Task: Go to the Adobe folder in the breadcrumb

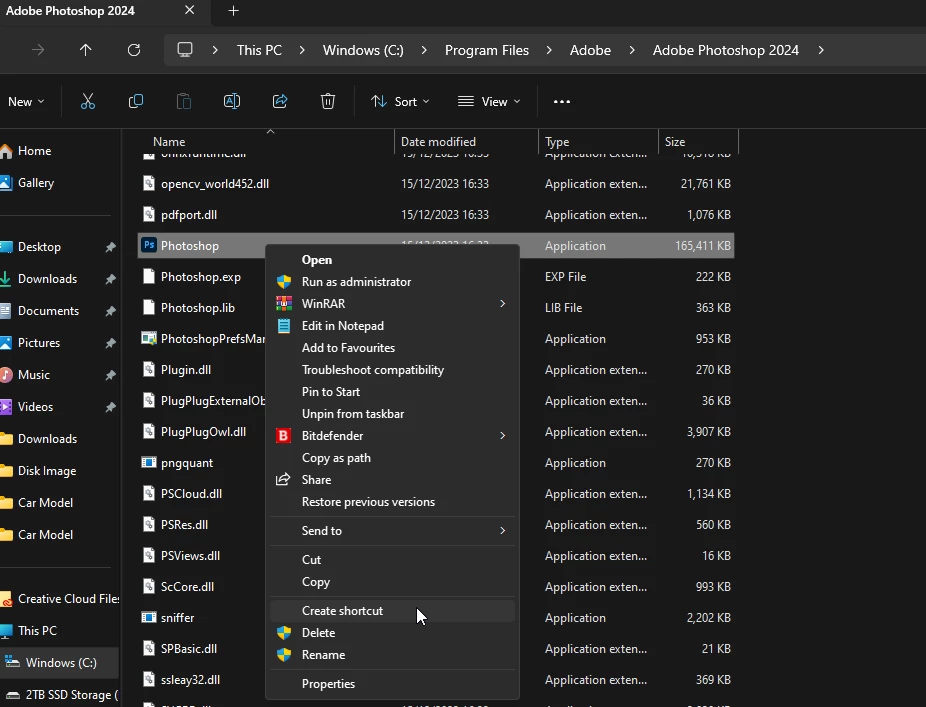Action: [x=590, y=50]
